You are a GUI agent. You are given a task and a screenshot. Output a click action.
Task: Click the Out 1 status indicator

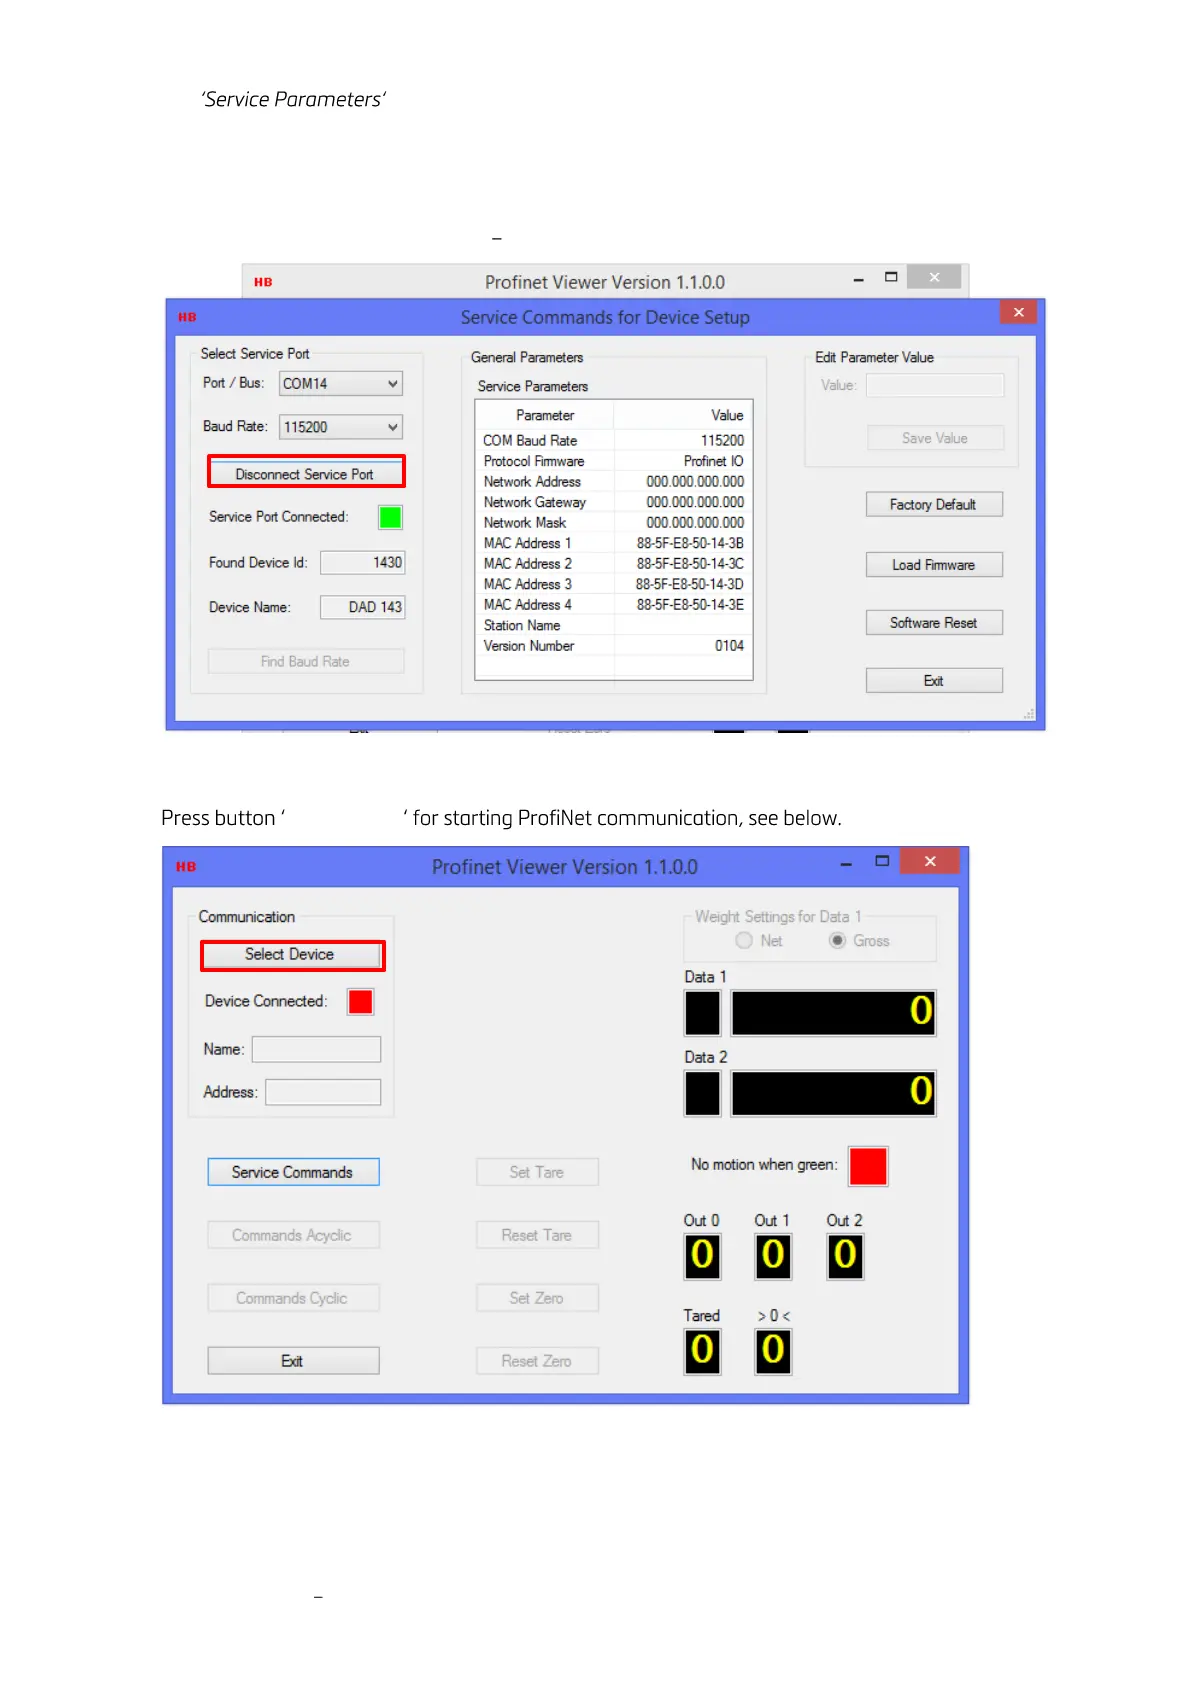click(x=773, y=1256)
